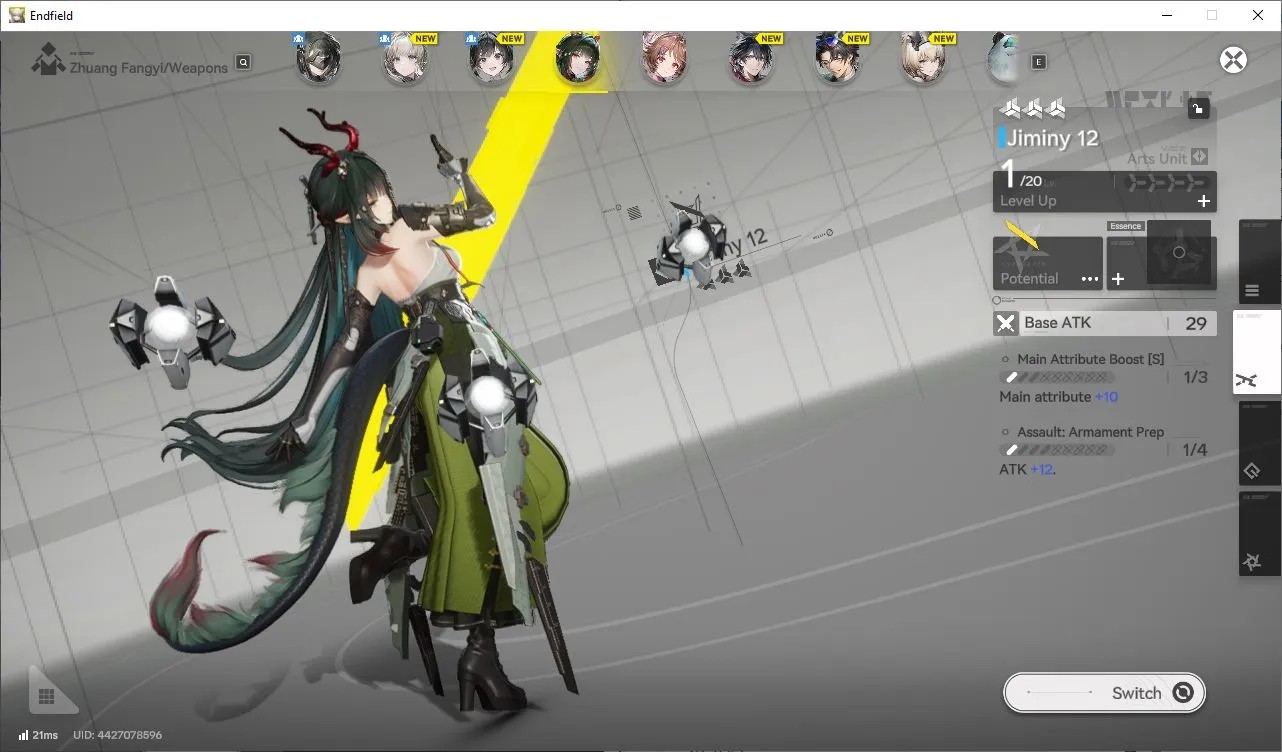1282x752 pixels.
Task: Select the partially faded pale creature portrait
Action: coord(1004,58)
